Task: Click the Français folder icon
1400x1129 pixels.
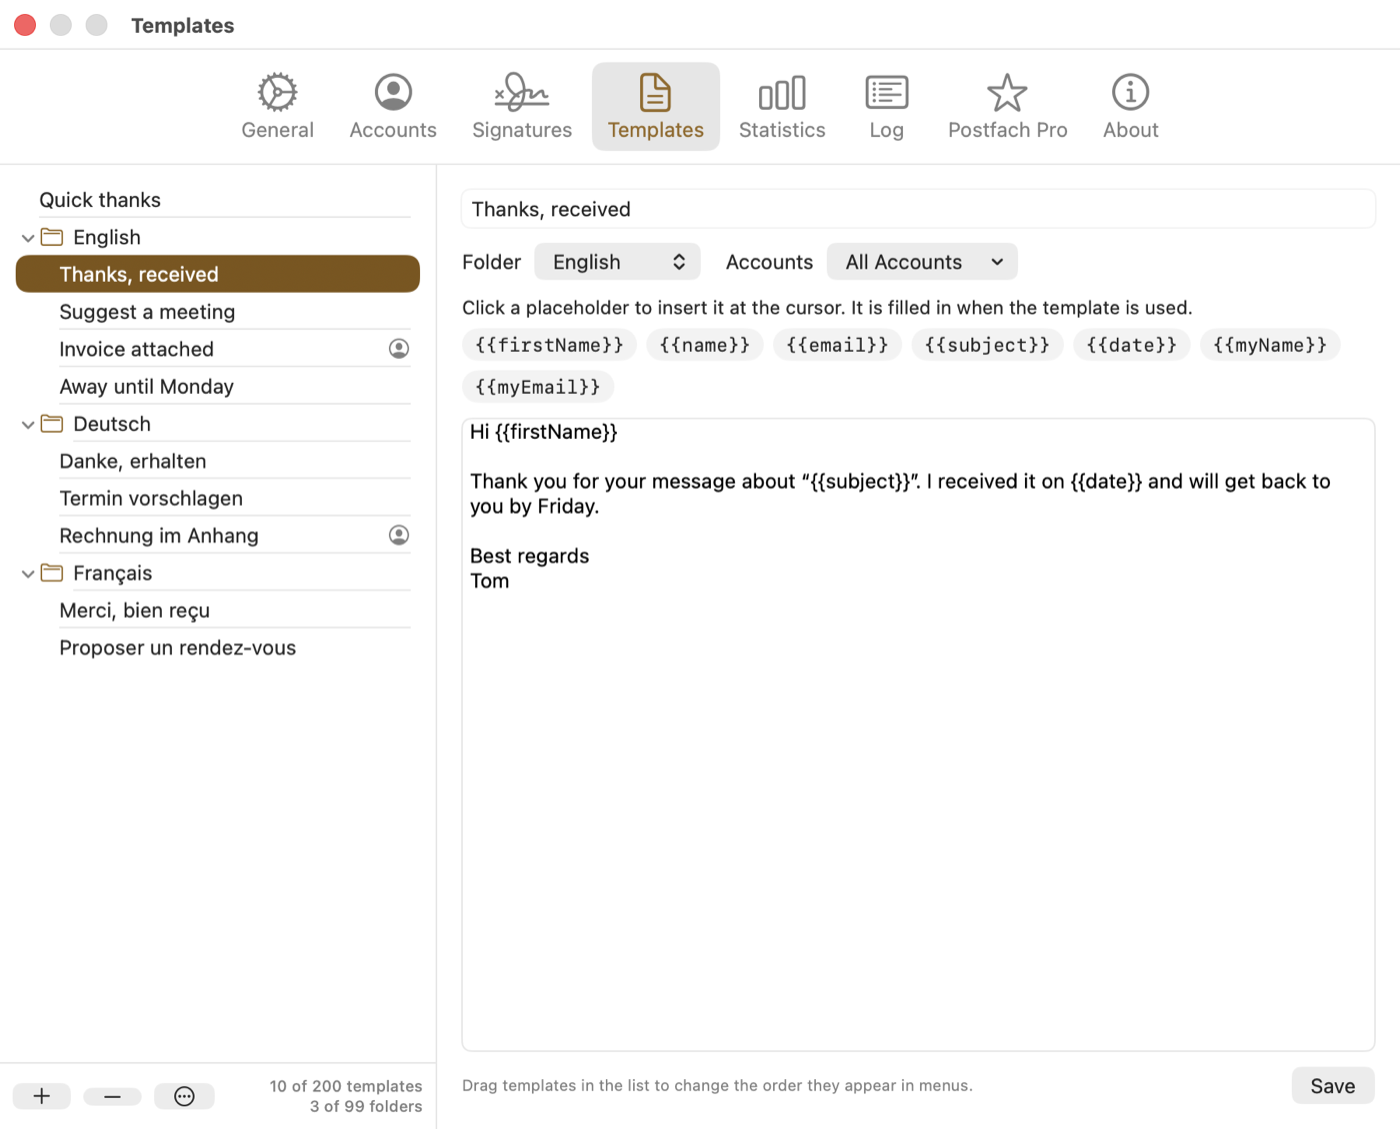Action: [52, 573]
